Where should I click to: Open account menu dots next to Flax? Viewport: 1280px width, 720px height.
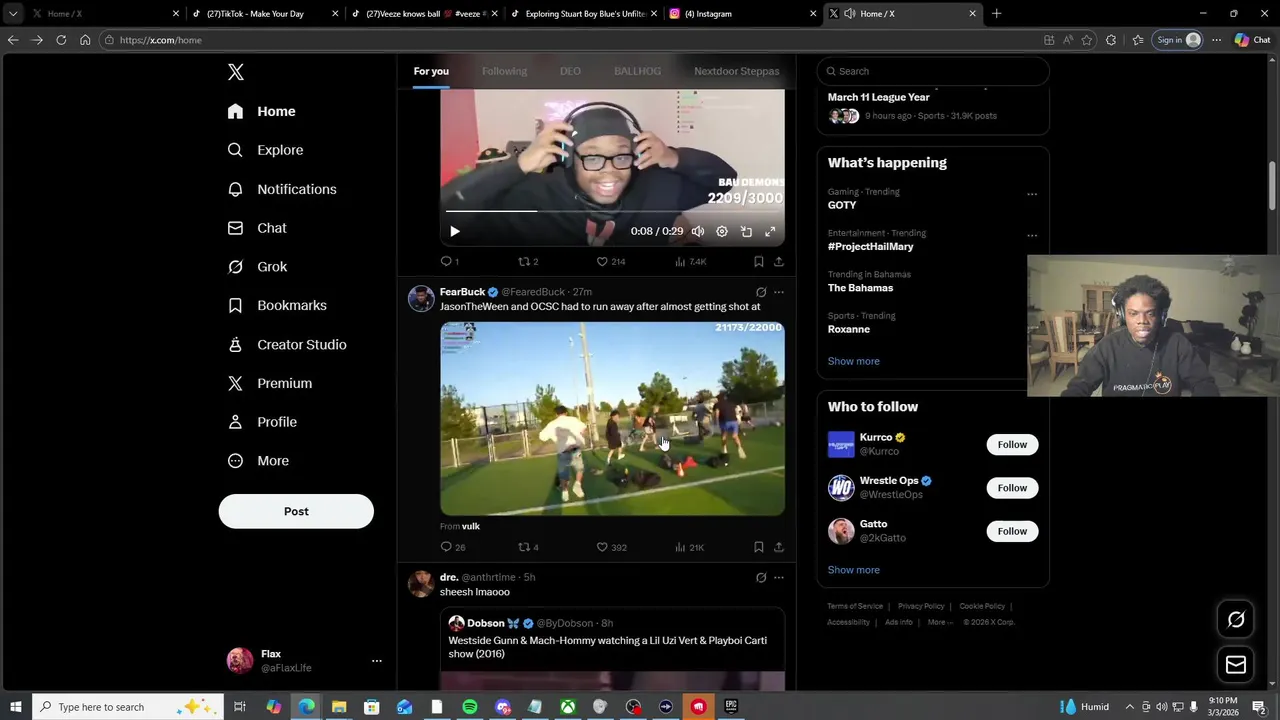pos(376,661)
